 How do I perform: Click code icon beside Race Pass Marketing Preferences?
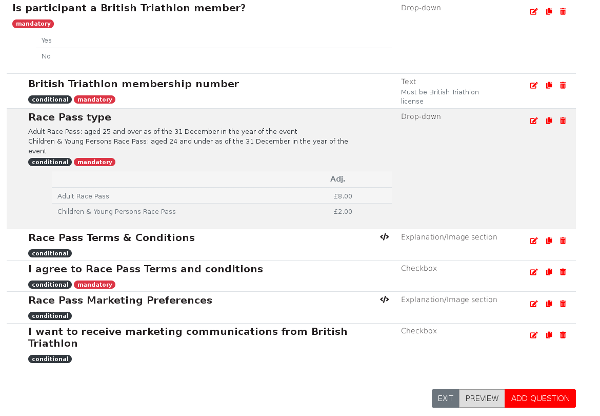[384, 300]
